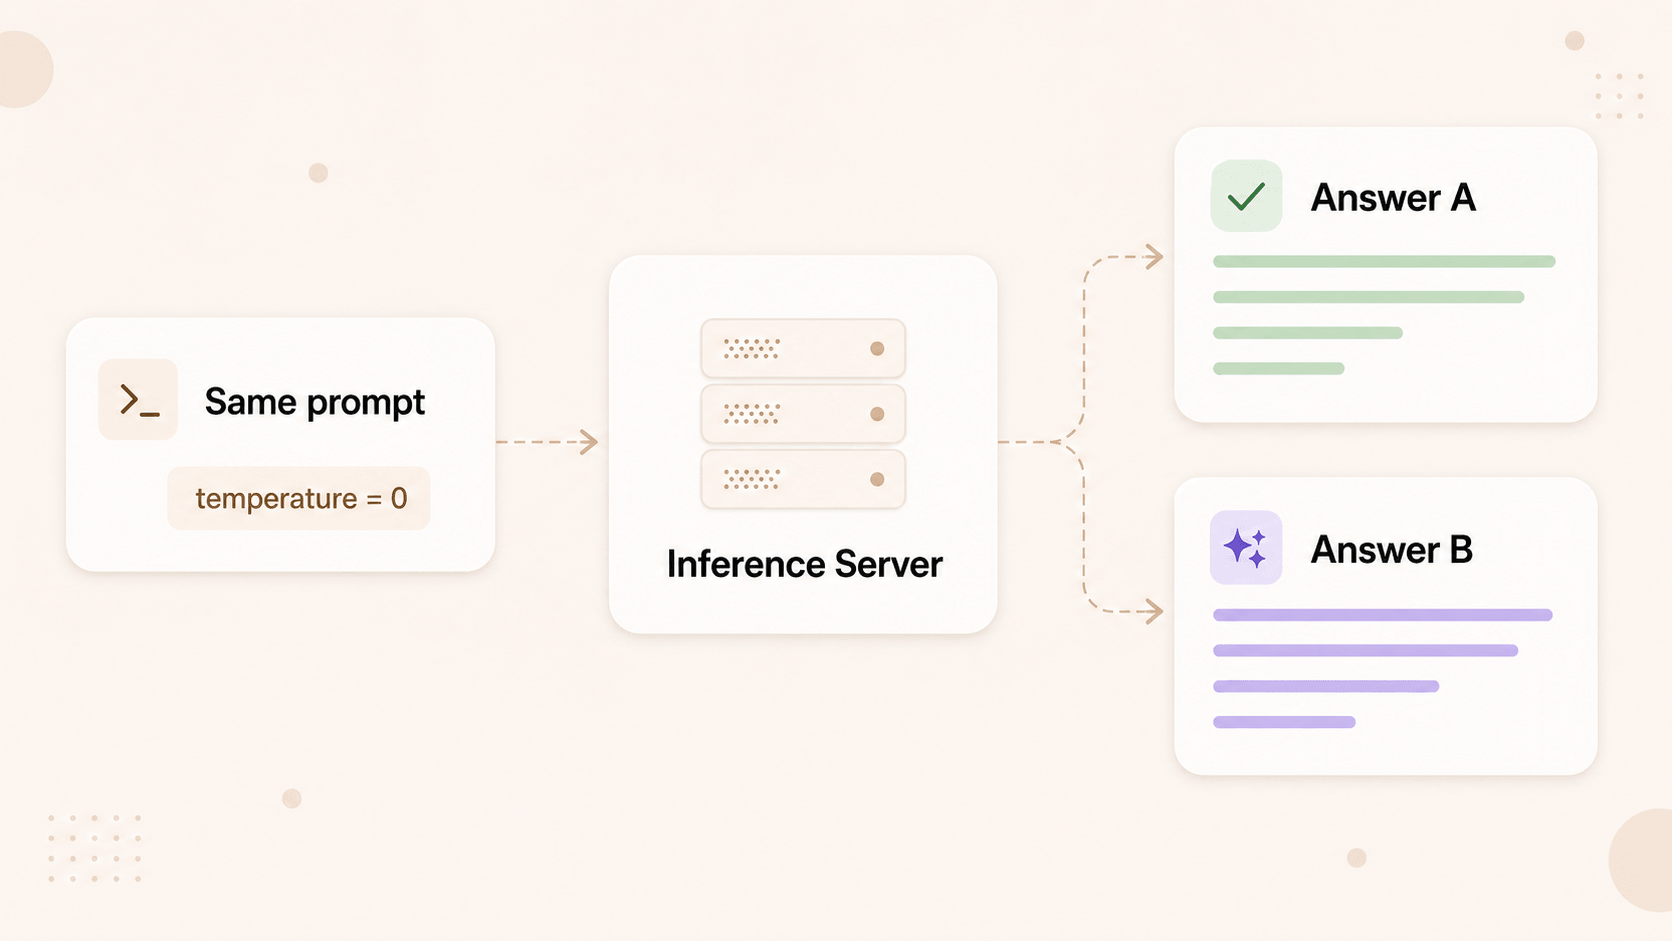This screenshot has width=1672, height=941.
Task: Select the bottom server rack unit
Action: point(803,479)
